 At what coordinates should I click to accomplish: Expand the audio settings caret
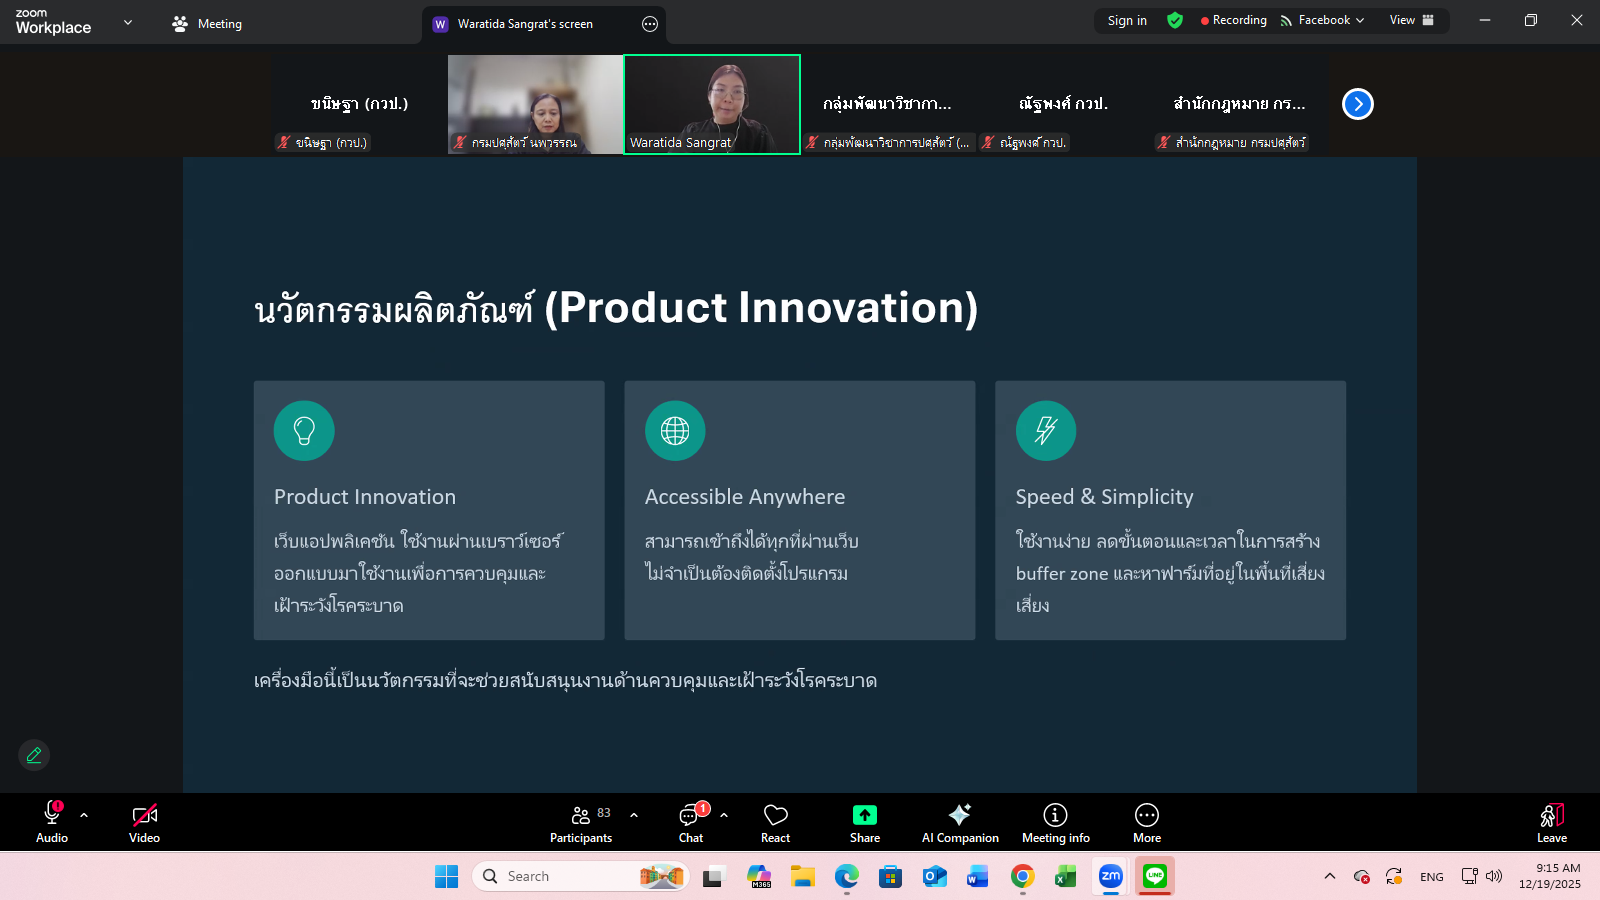coord(84,815)
